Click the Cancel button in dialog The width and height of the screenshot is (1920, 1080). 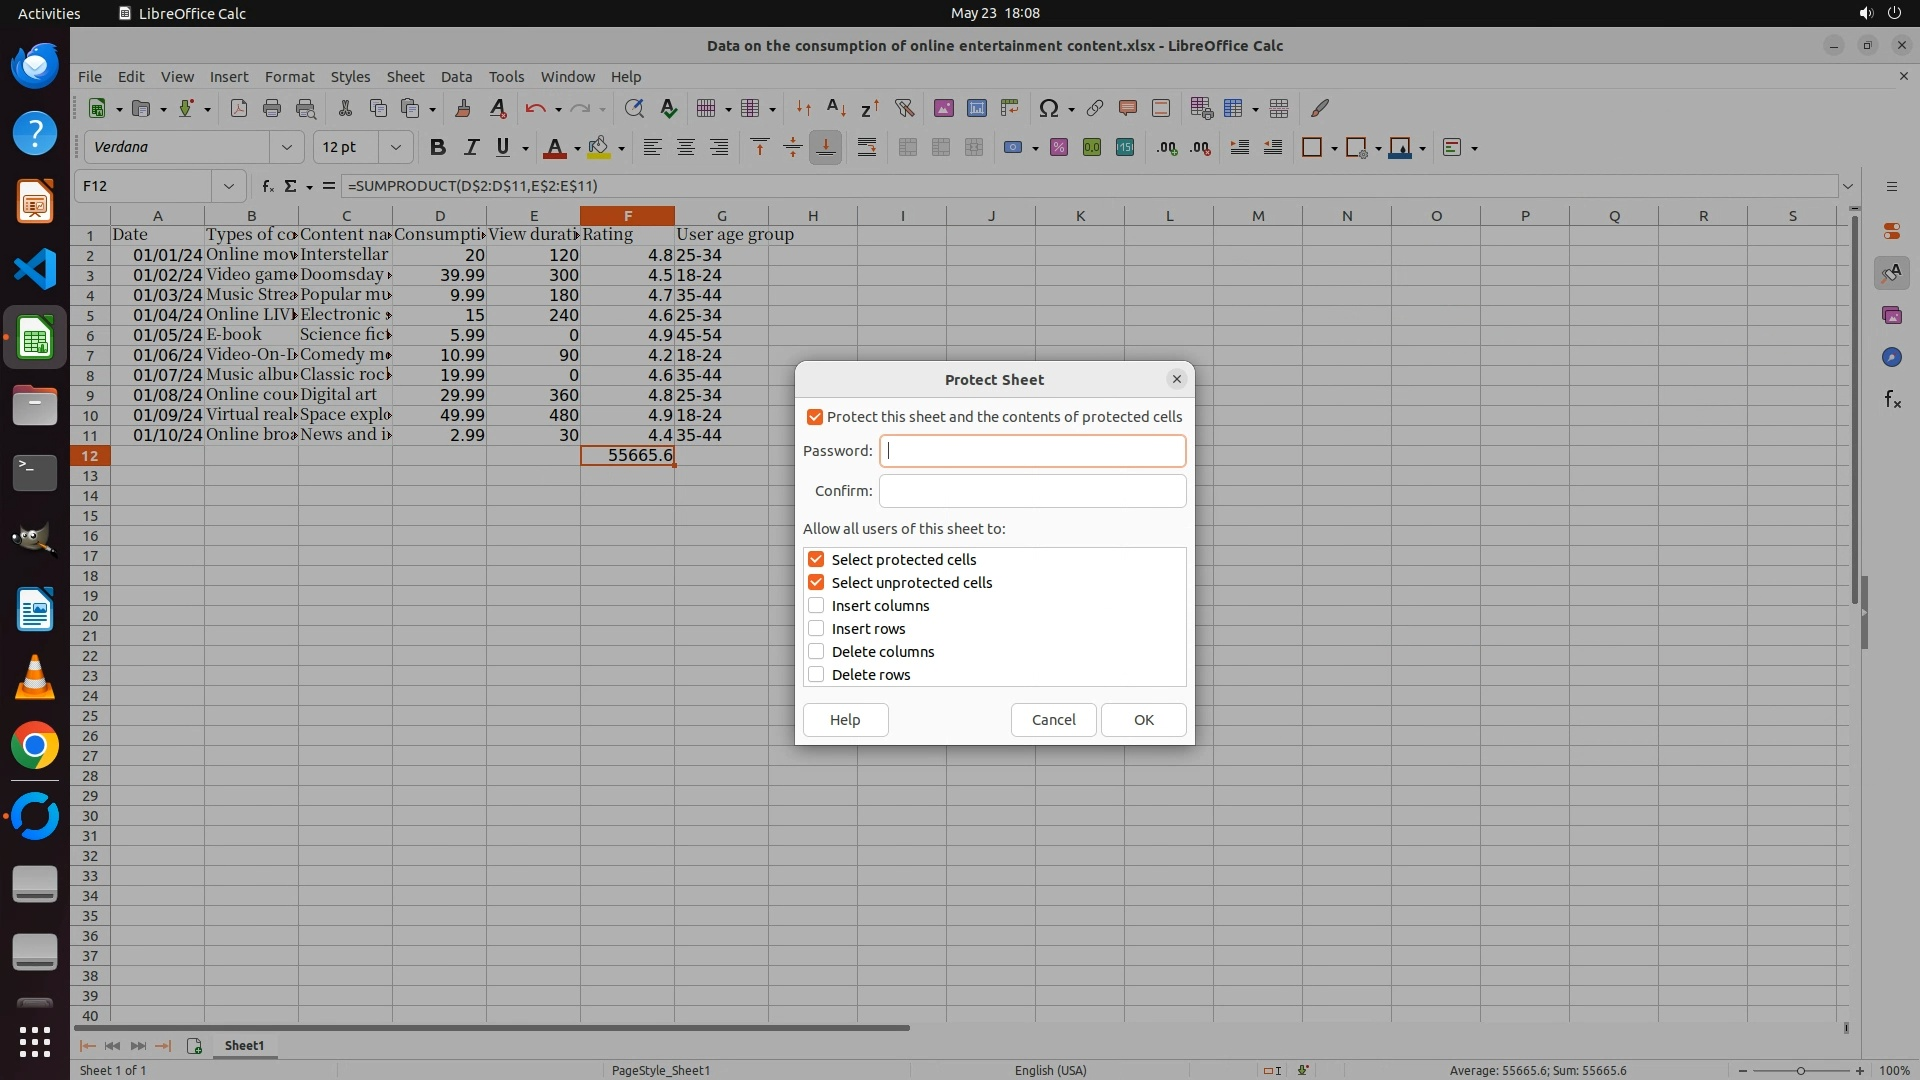(x=1053, y=720)
